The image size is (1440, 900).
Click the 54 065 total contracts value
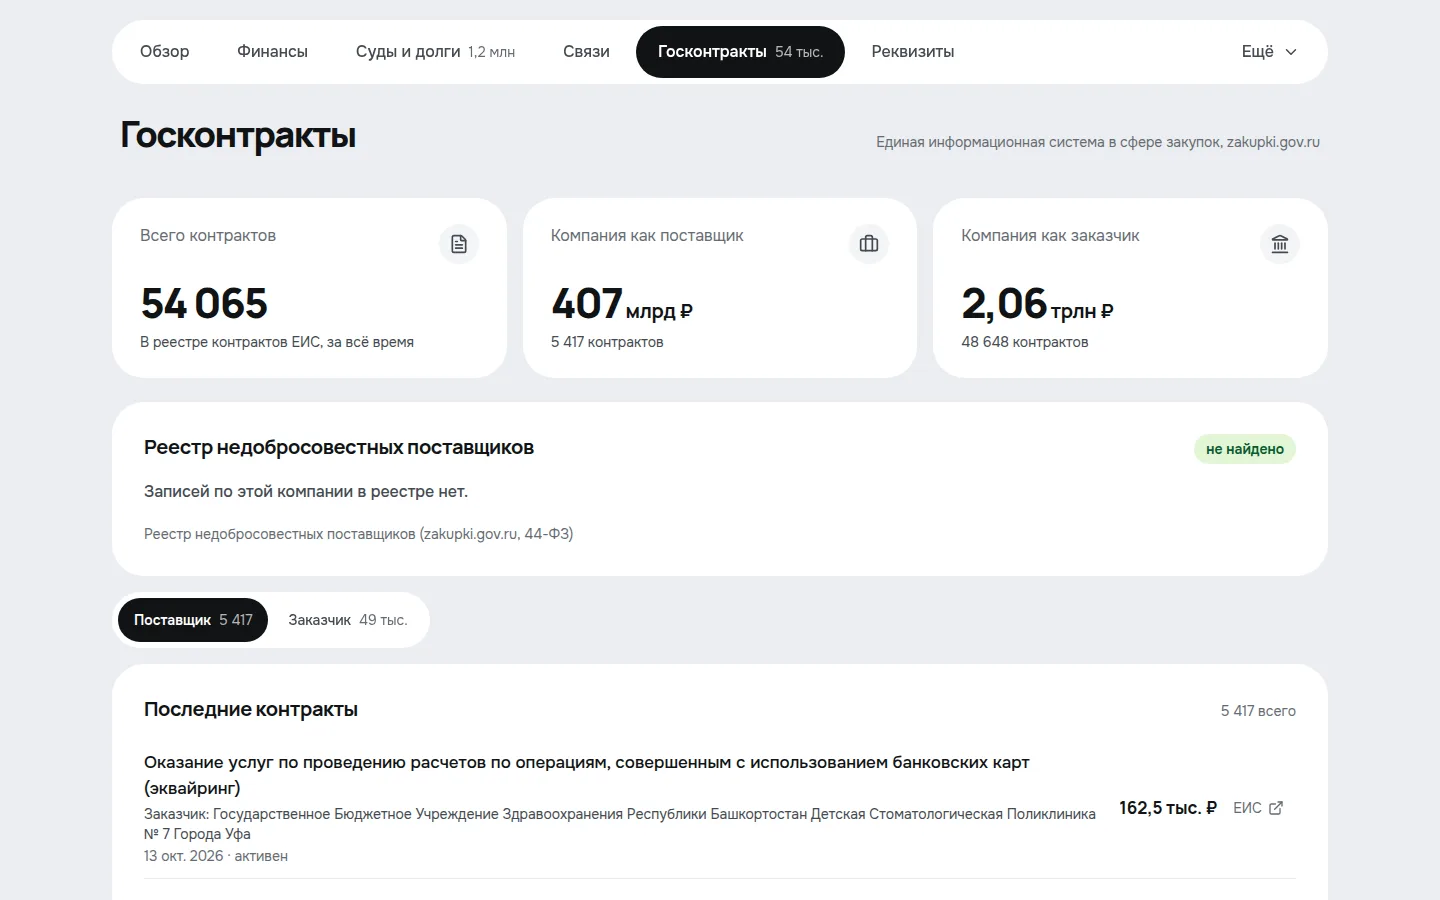(205, 304)
